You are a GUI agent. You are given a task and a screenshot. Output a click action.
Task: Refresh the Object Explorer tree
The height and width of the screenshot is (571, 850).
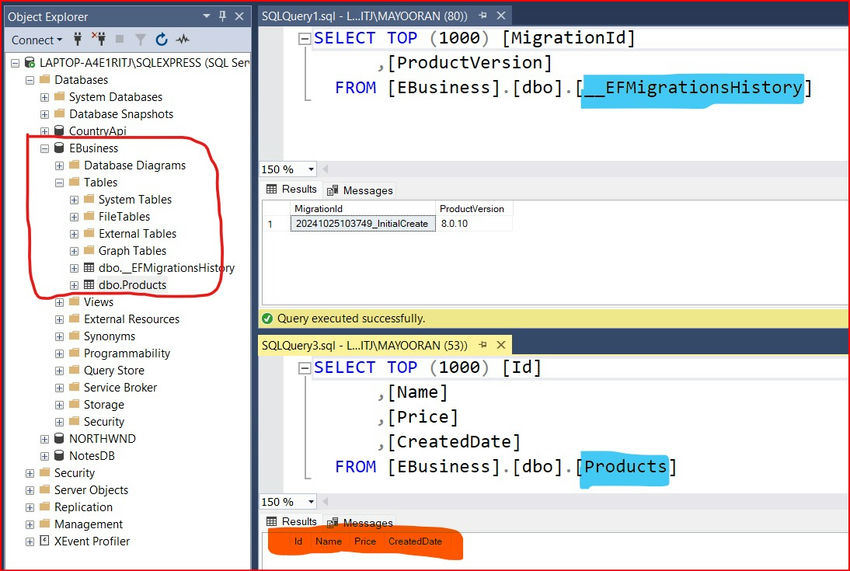[x=162, y=40]
